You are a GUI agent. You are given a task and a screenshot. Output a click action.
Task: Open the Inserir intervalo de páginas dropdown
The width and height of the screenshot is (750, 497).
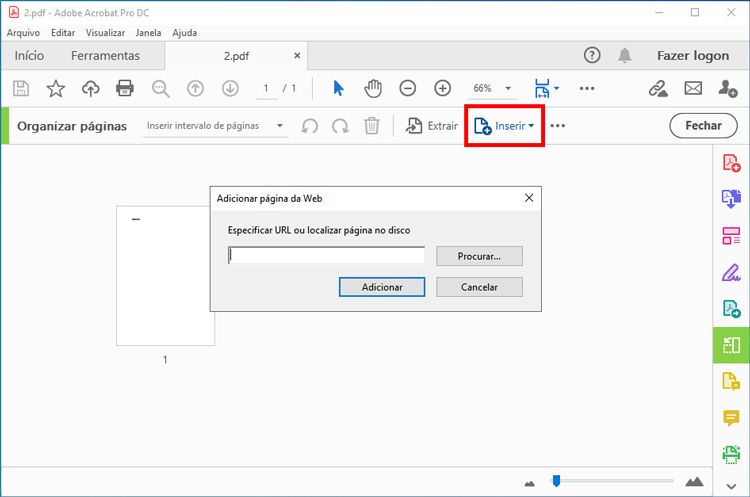pyautogui.click(x=215, y=126)
